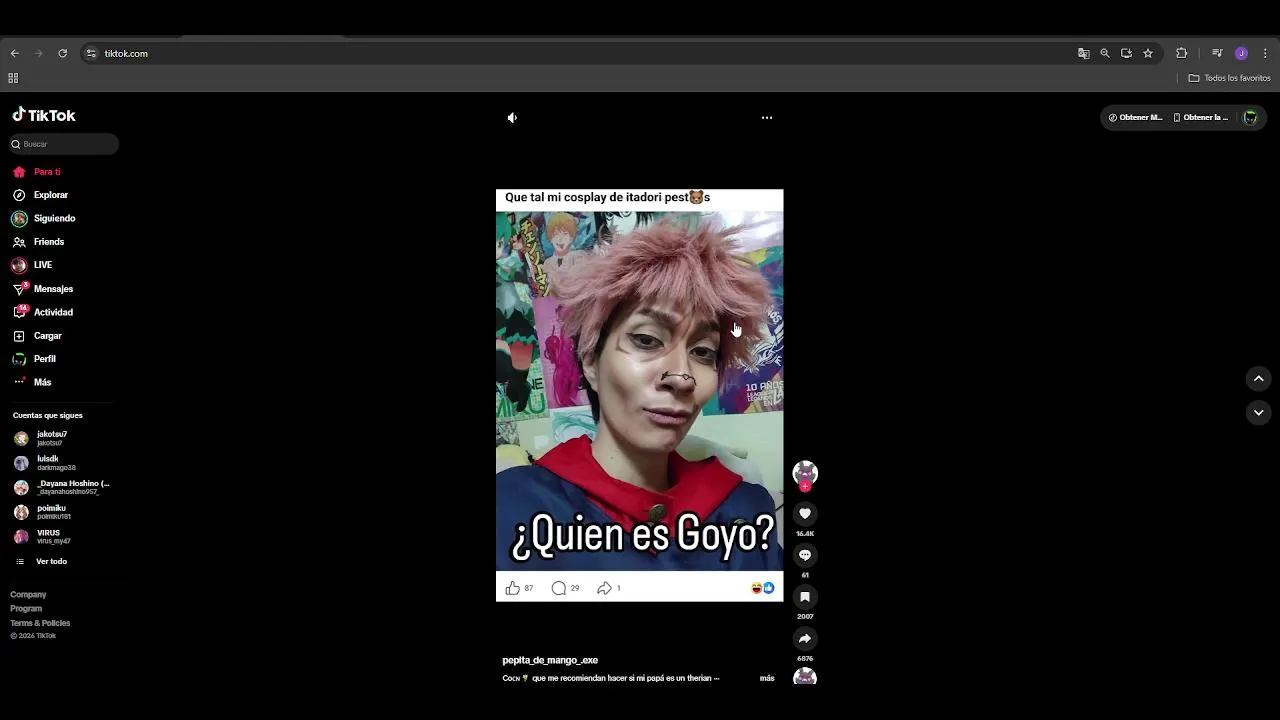
Task: Save video with bookmark icon
Action: 805,597
